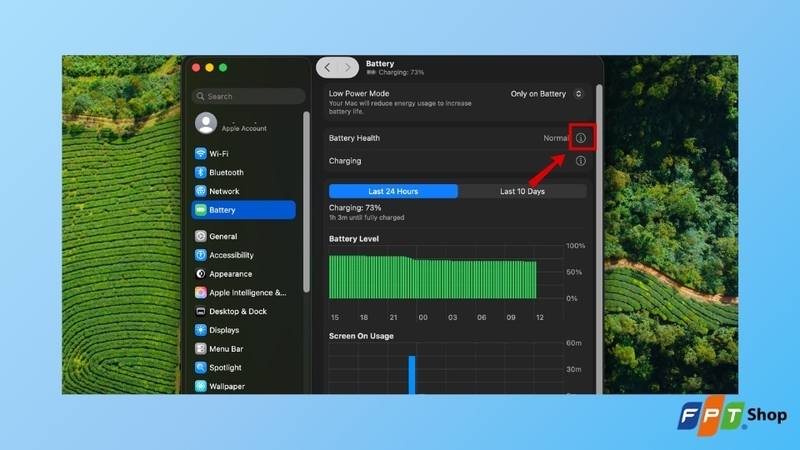Click the green Battery sidebar icon
Screen dimensions: 800x450
click(201, 210)
